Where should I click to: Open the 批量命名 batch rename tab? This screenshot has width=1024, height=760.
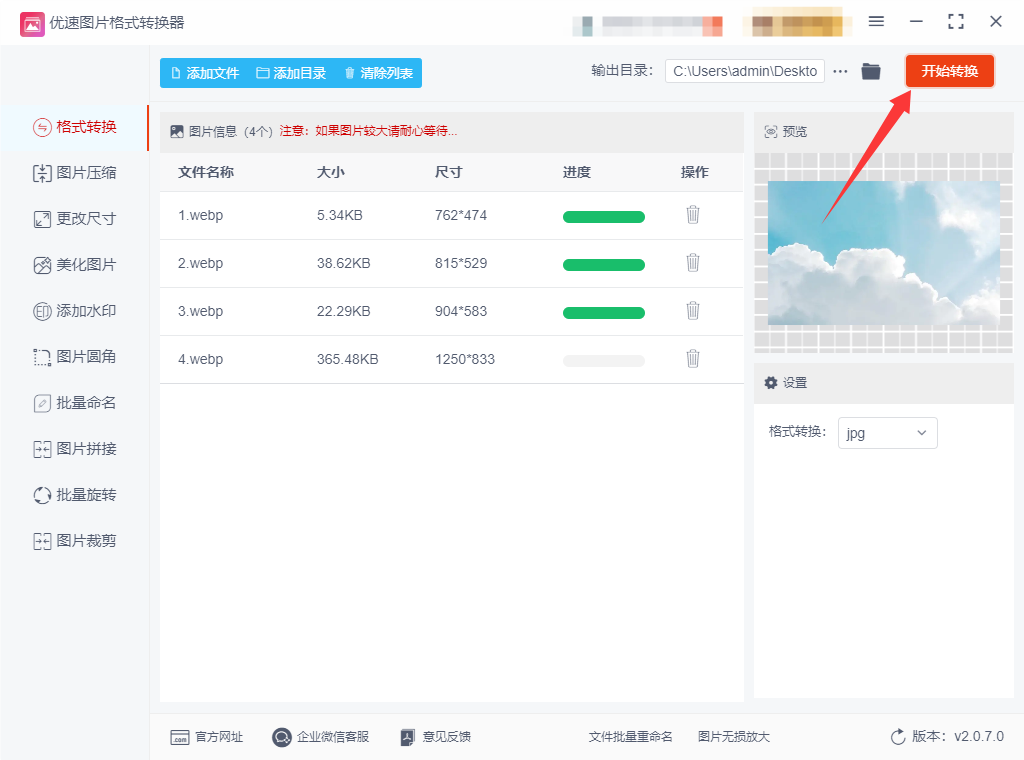74,403
